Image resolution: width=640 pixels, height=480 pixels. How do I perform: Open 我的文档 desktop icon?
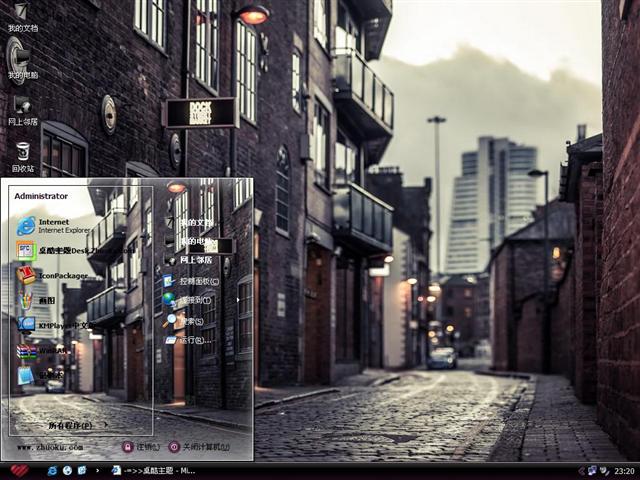(22, 17)
